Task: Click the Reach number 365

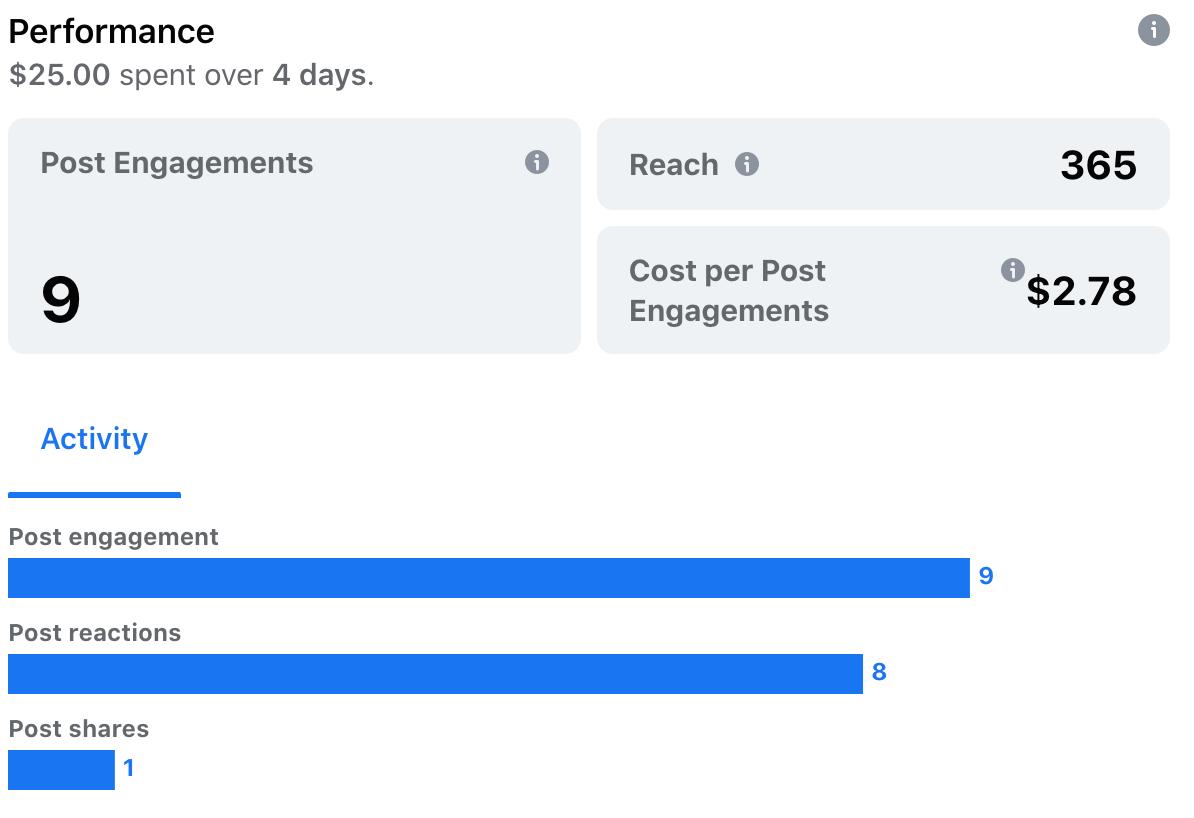Action: 1098,165
